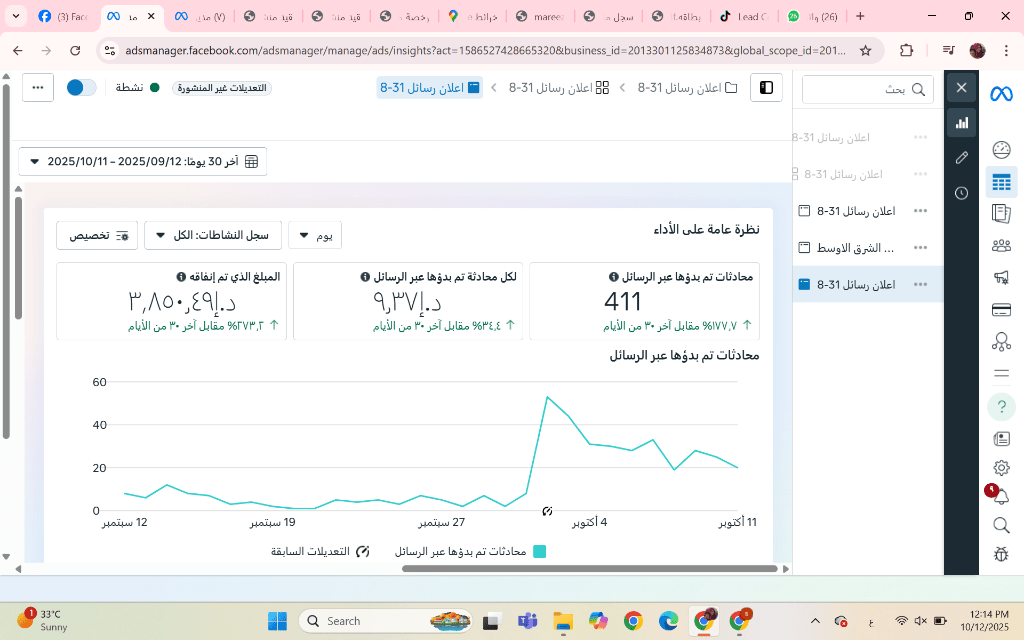
Task: Expand the activity history dropdown
Action: click(x=212, y=235)
